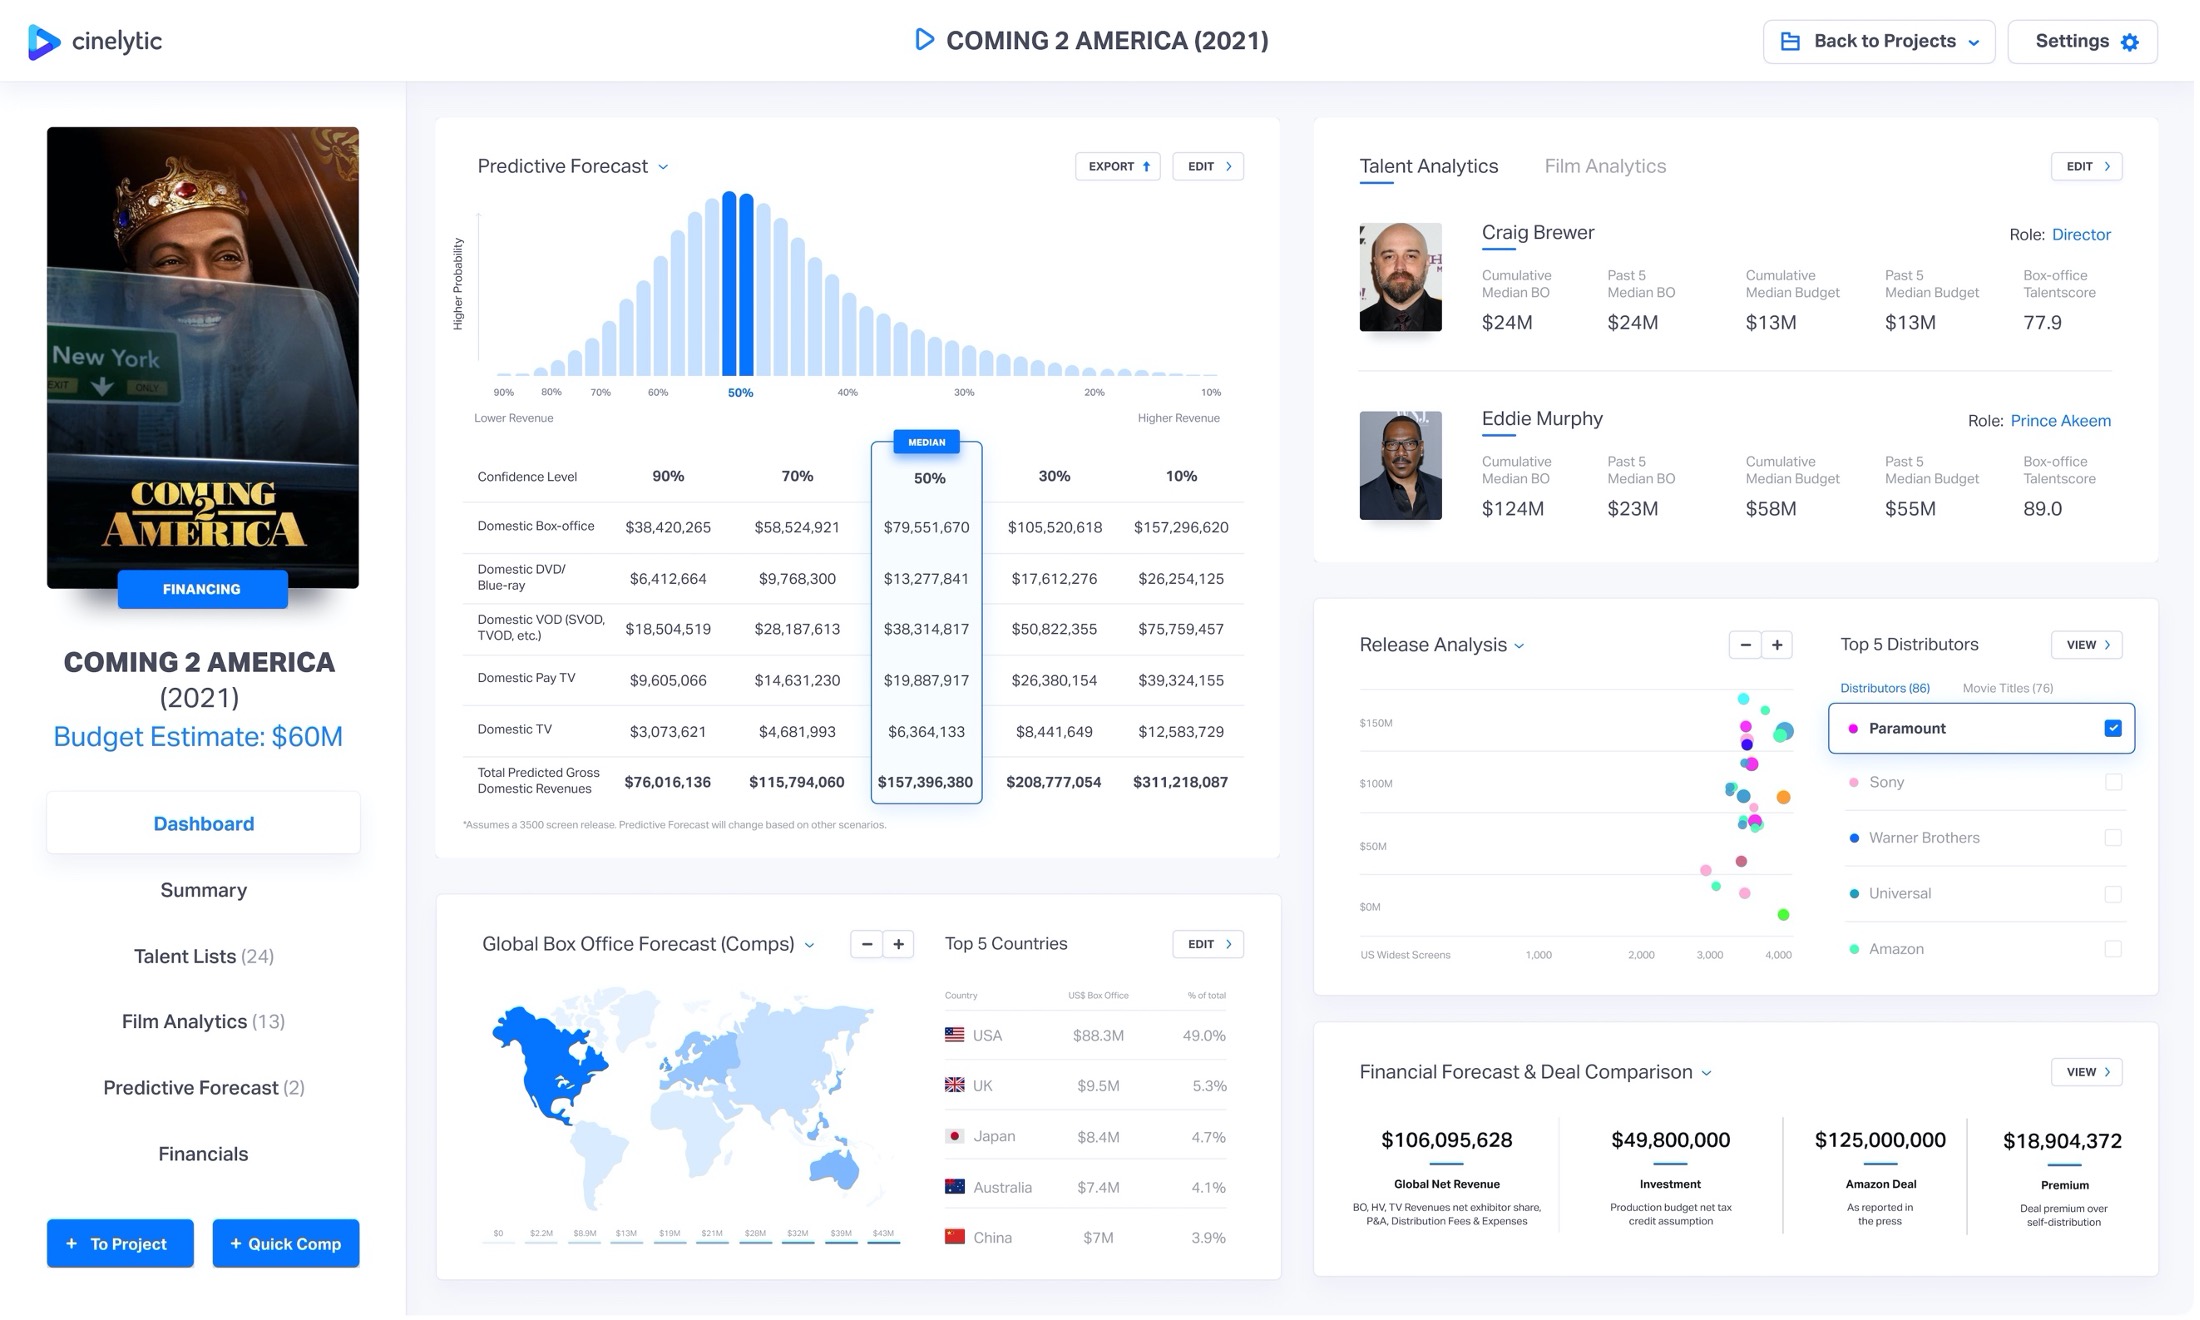Viewport: 2200px width, 1320px height.
Task: Click the China flag icon
Action: pos(954,1237)
